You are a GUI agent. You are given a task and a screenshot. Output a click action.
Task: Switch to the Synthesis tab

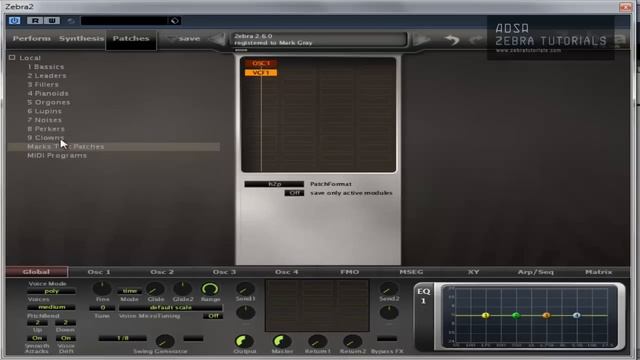(x=81, y=38)
